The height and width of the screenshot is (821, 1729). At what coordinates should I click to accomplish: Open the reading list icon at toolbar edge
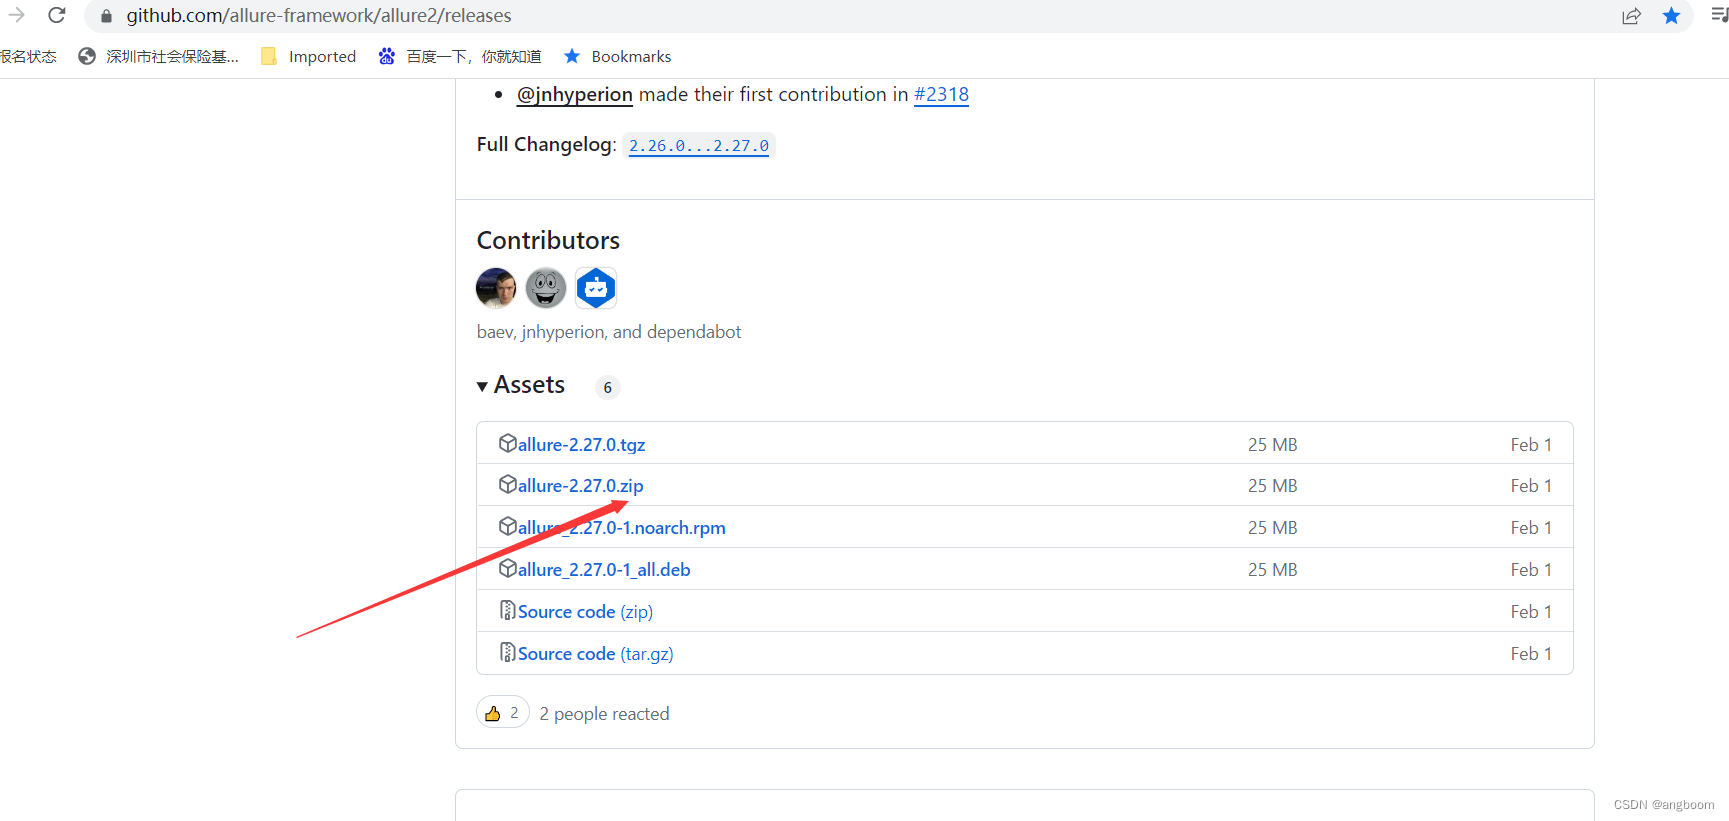[x=1719, y=15]
